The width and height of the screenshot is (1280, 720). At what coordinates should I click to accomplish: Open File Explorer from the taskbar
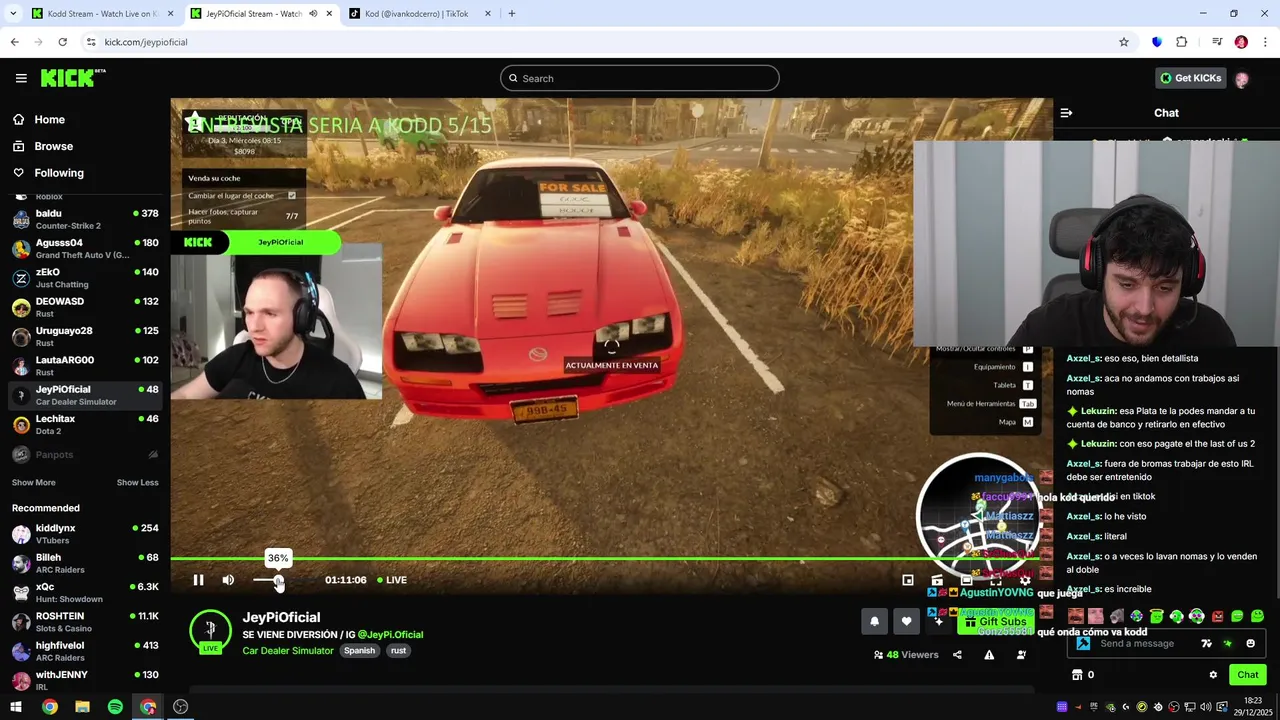(82, 707)
